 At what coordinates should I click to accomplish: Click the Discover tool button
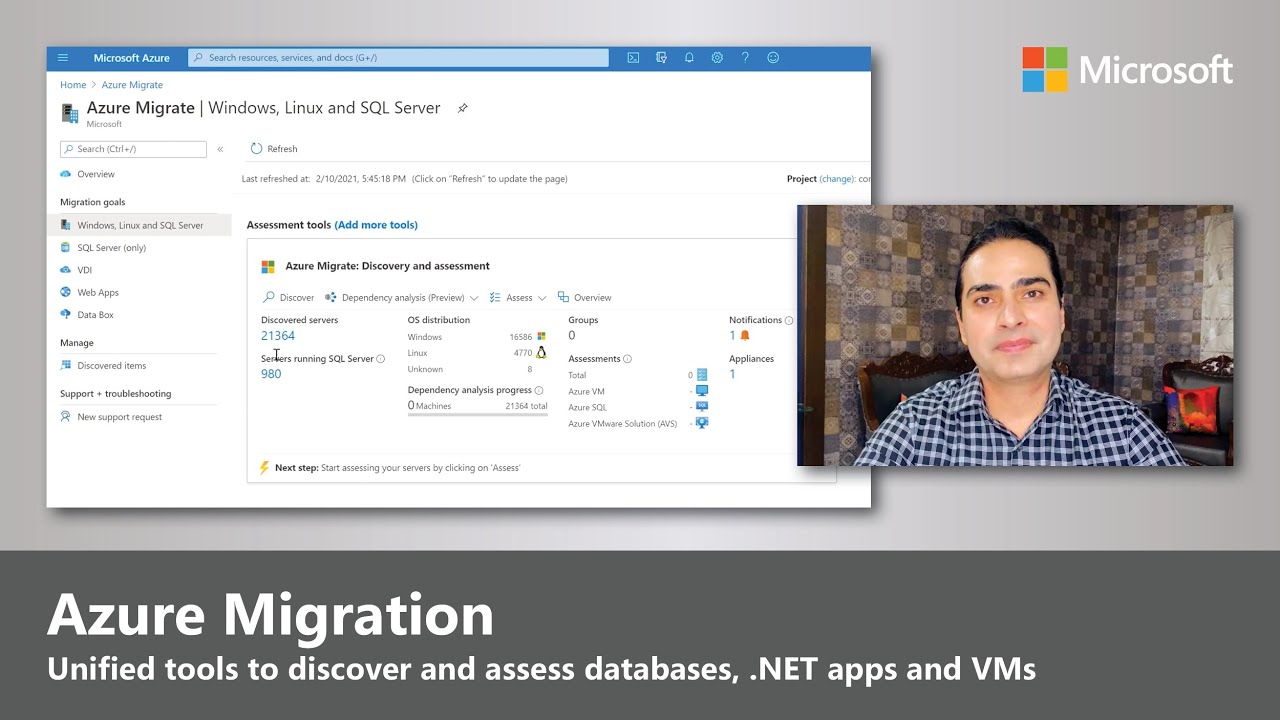288,298
